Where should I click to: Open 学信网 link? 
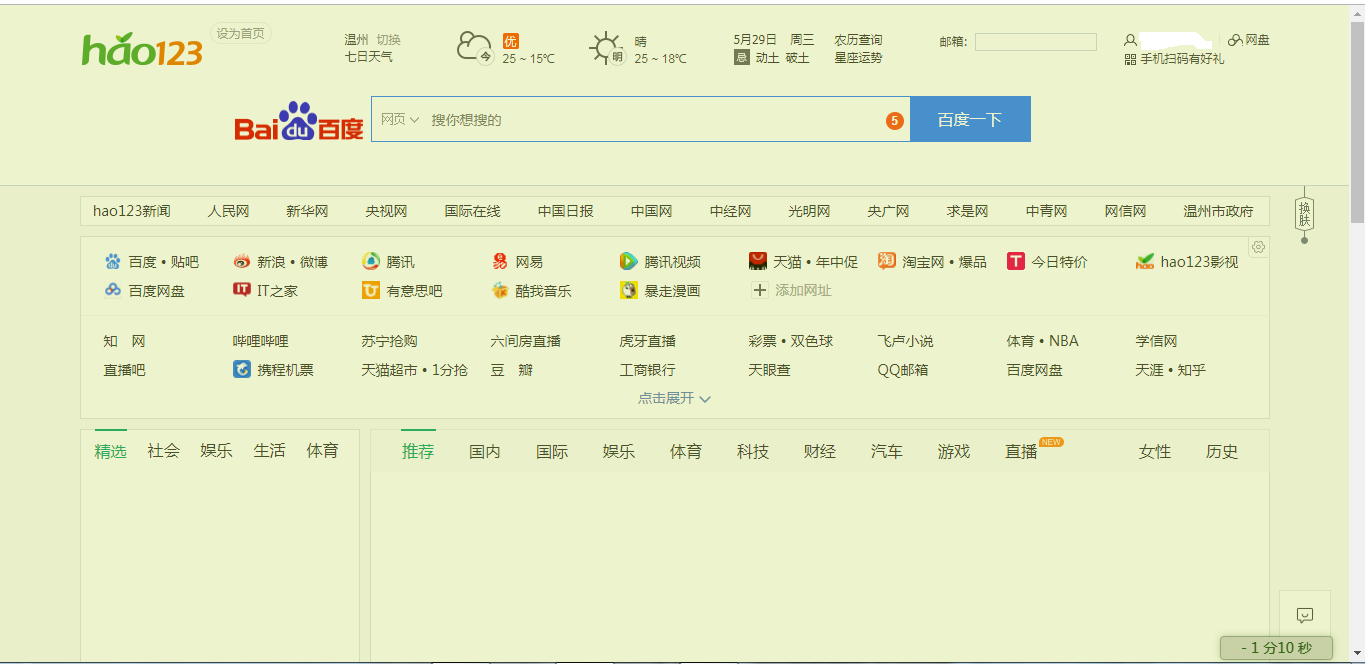1156,341
